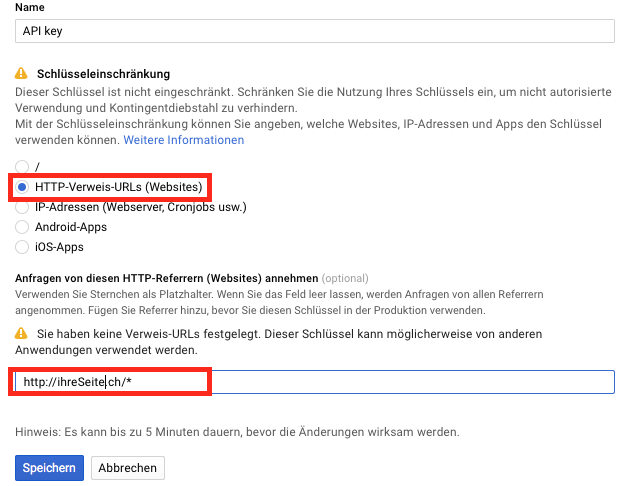Click into the http://ihreSeite.ch/* referrer field
The width and height of the screenshot is (625, 486).
click(313, 382)
